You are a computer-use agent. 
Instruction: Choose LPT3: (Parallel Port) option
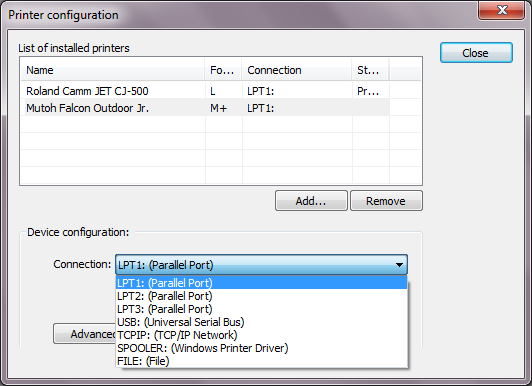point(261,309)
